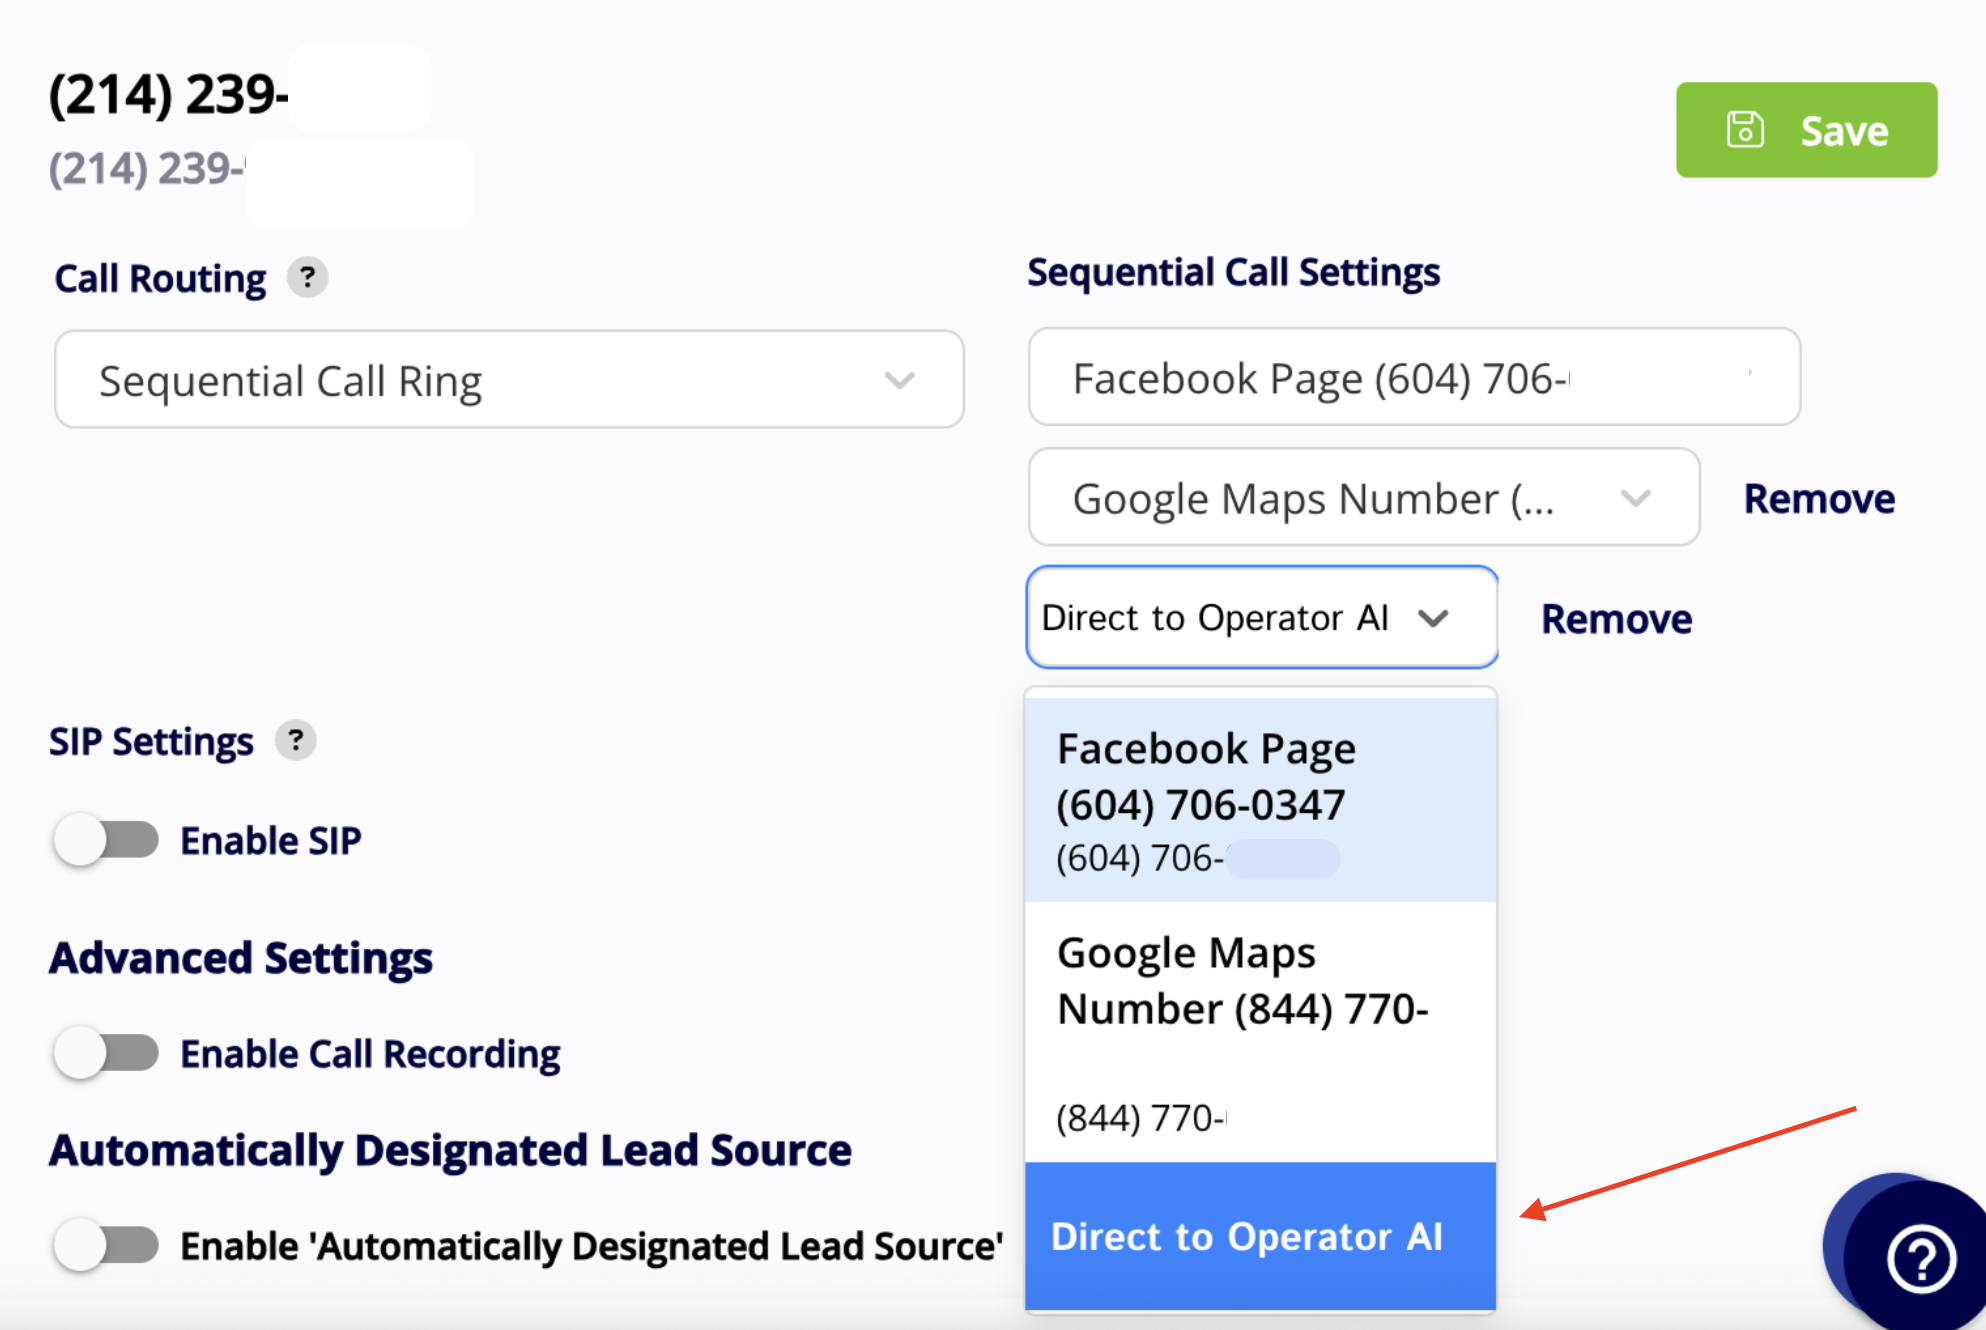Toggle Enable SIP switch
Screen dimensions: 1986x1330
pyautogui.click(x=106, y=840)
